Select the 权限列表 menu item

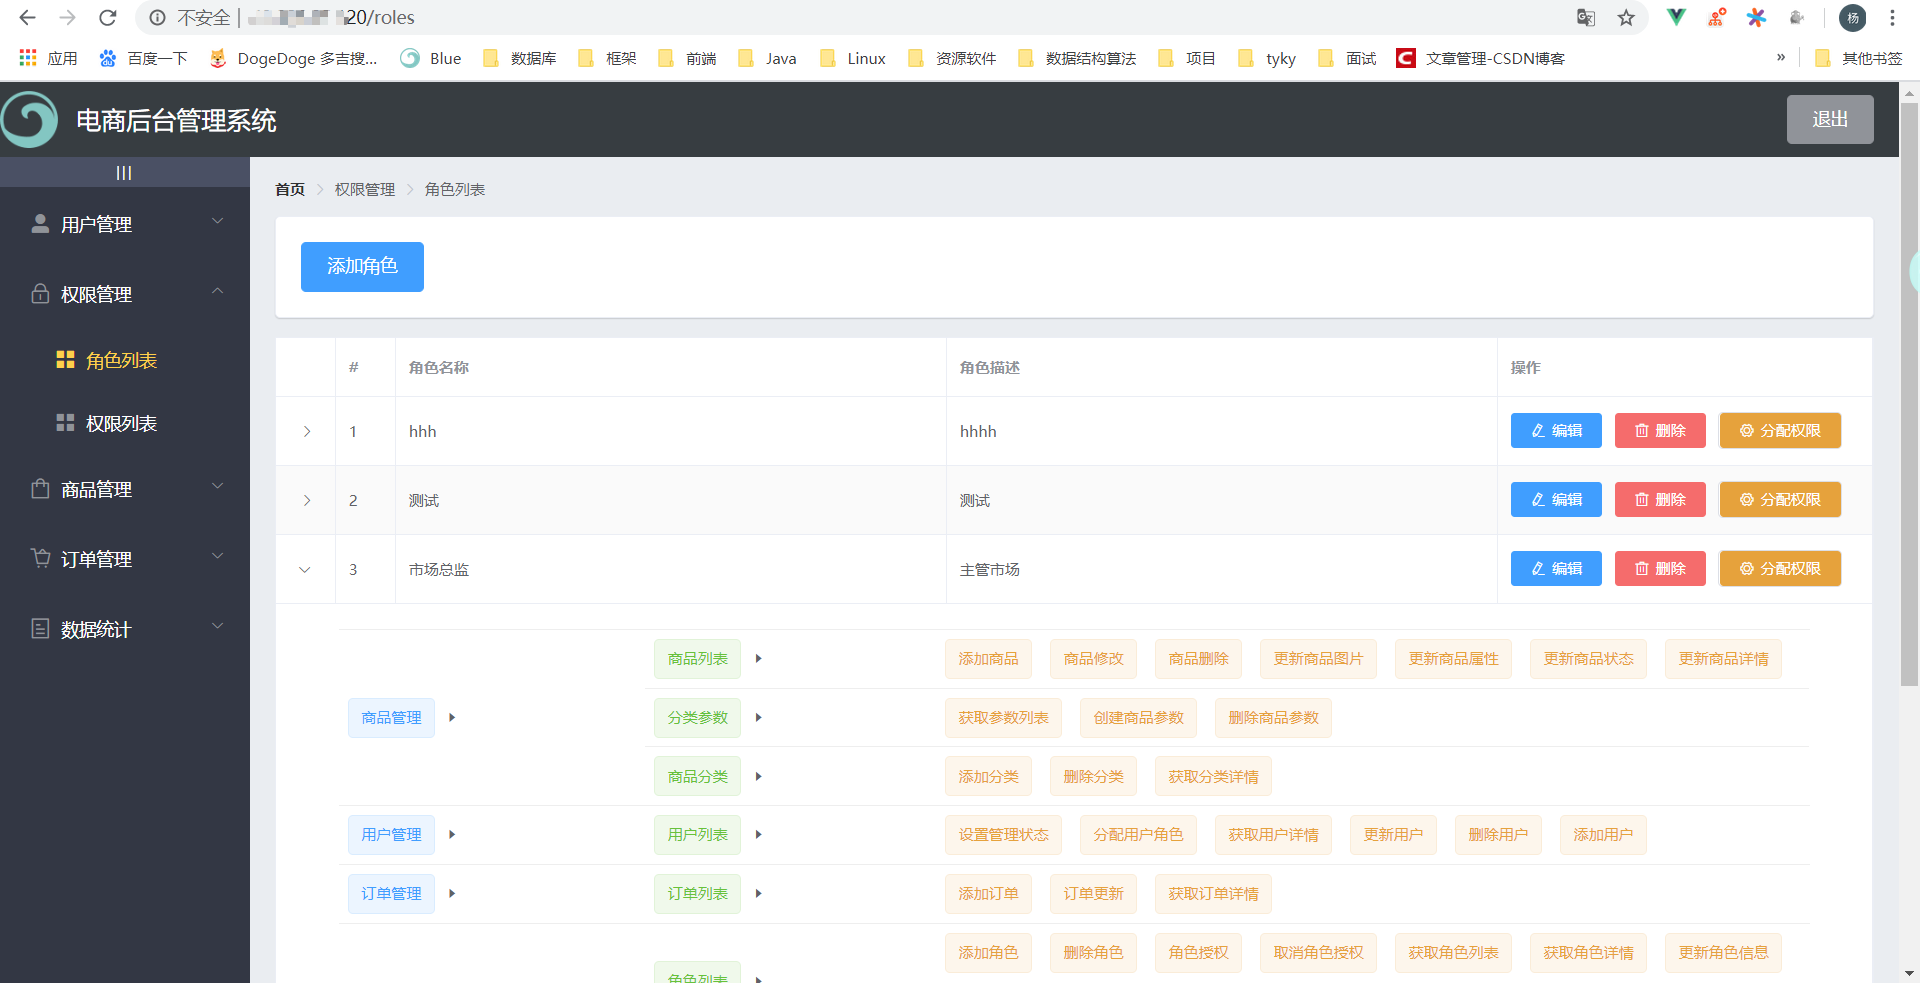point(125,423)
